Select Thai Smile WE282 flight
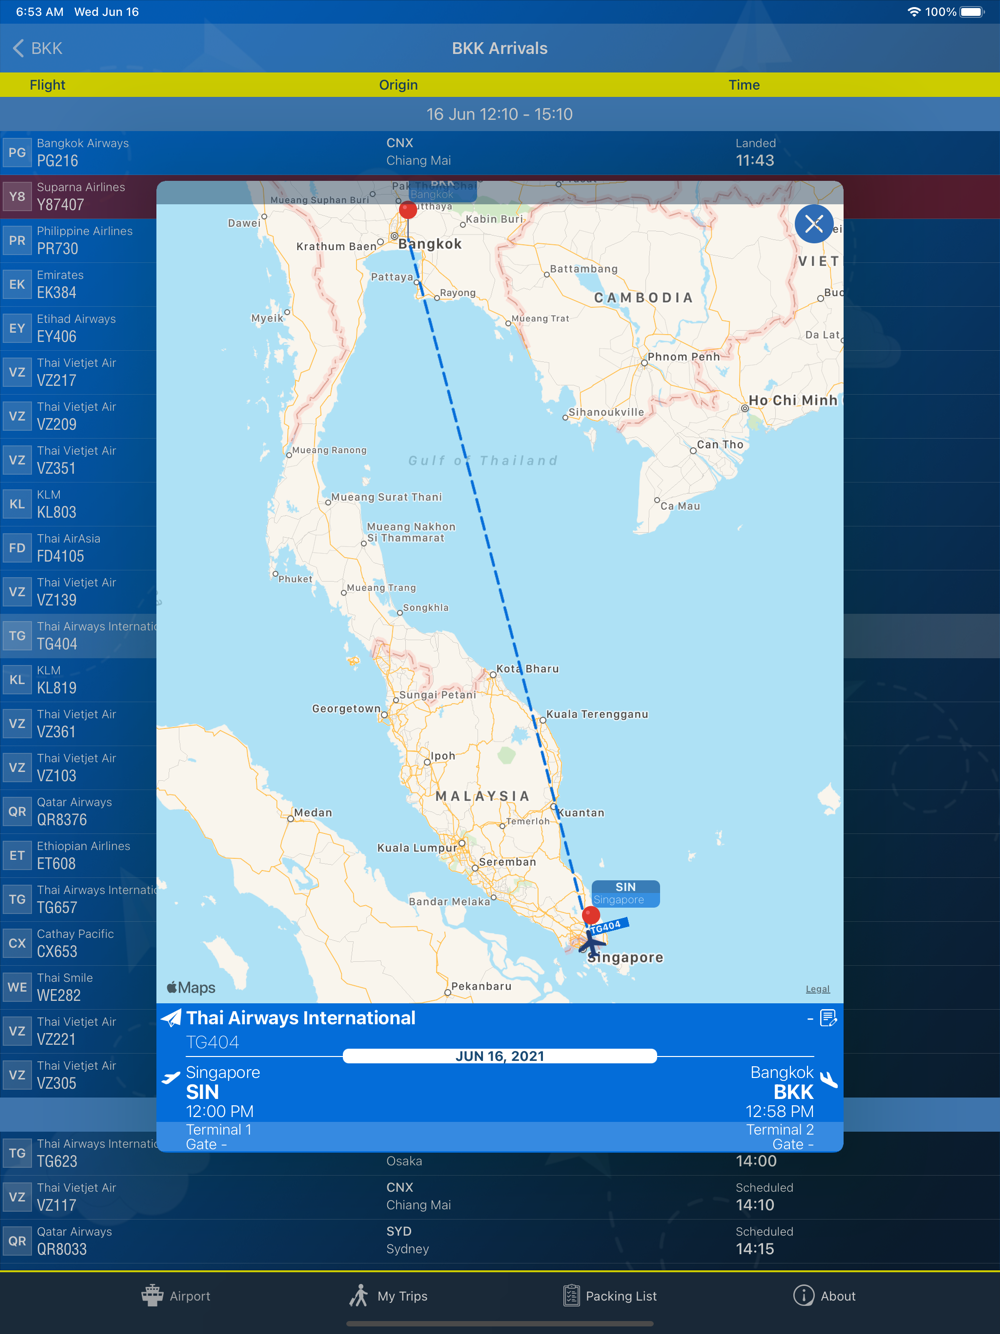 click(x=78, y=989)
